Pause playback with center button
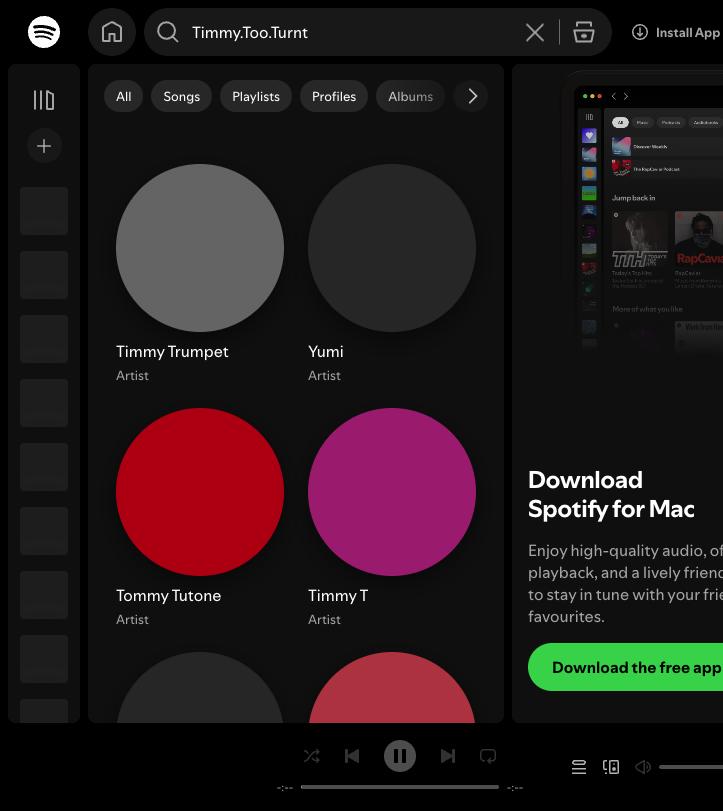 click(x=400, y=756)
